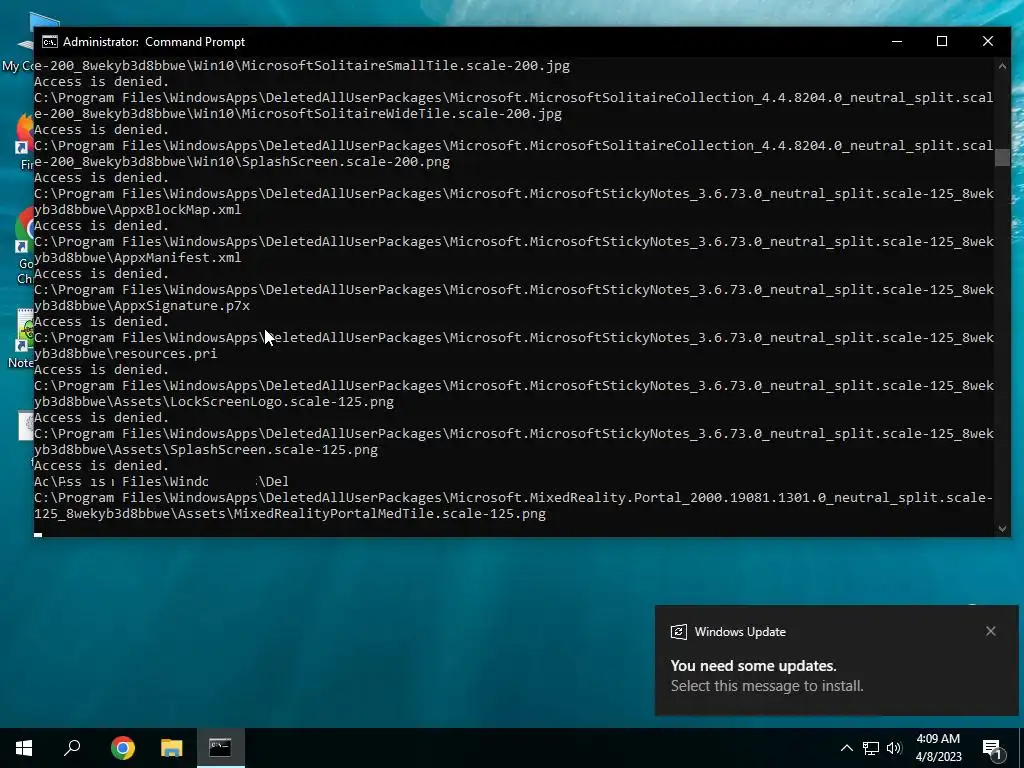Open the Windows Start menu

(24, 748)
